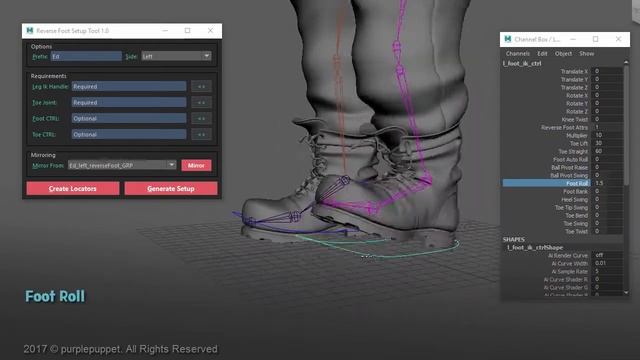Open the Side dropdown set to Left
This screenshot has width=640, height=360.
pos(176,56)
